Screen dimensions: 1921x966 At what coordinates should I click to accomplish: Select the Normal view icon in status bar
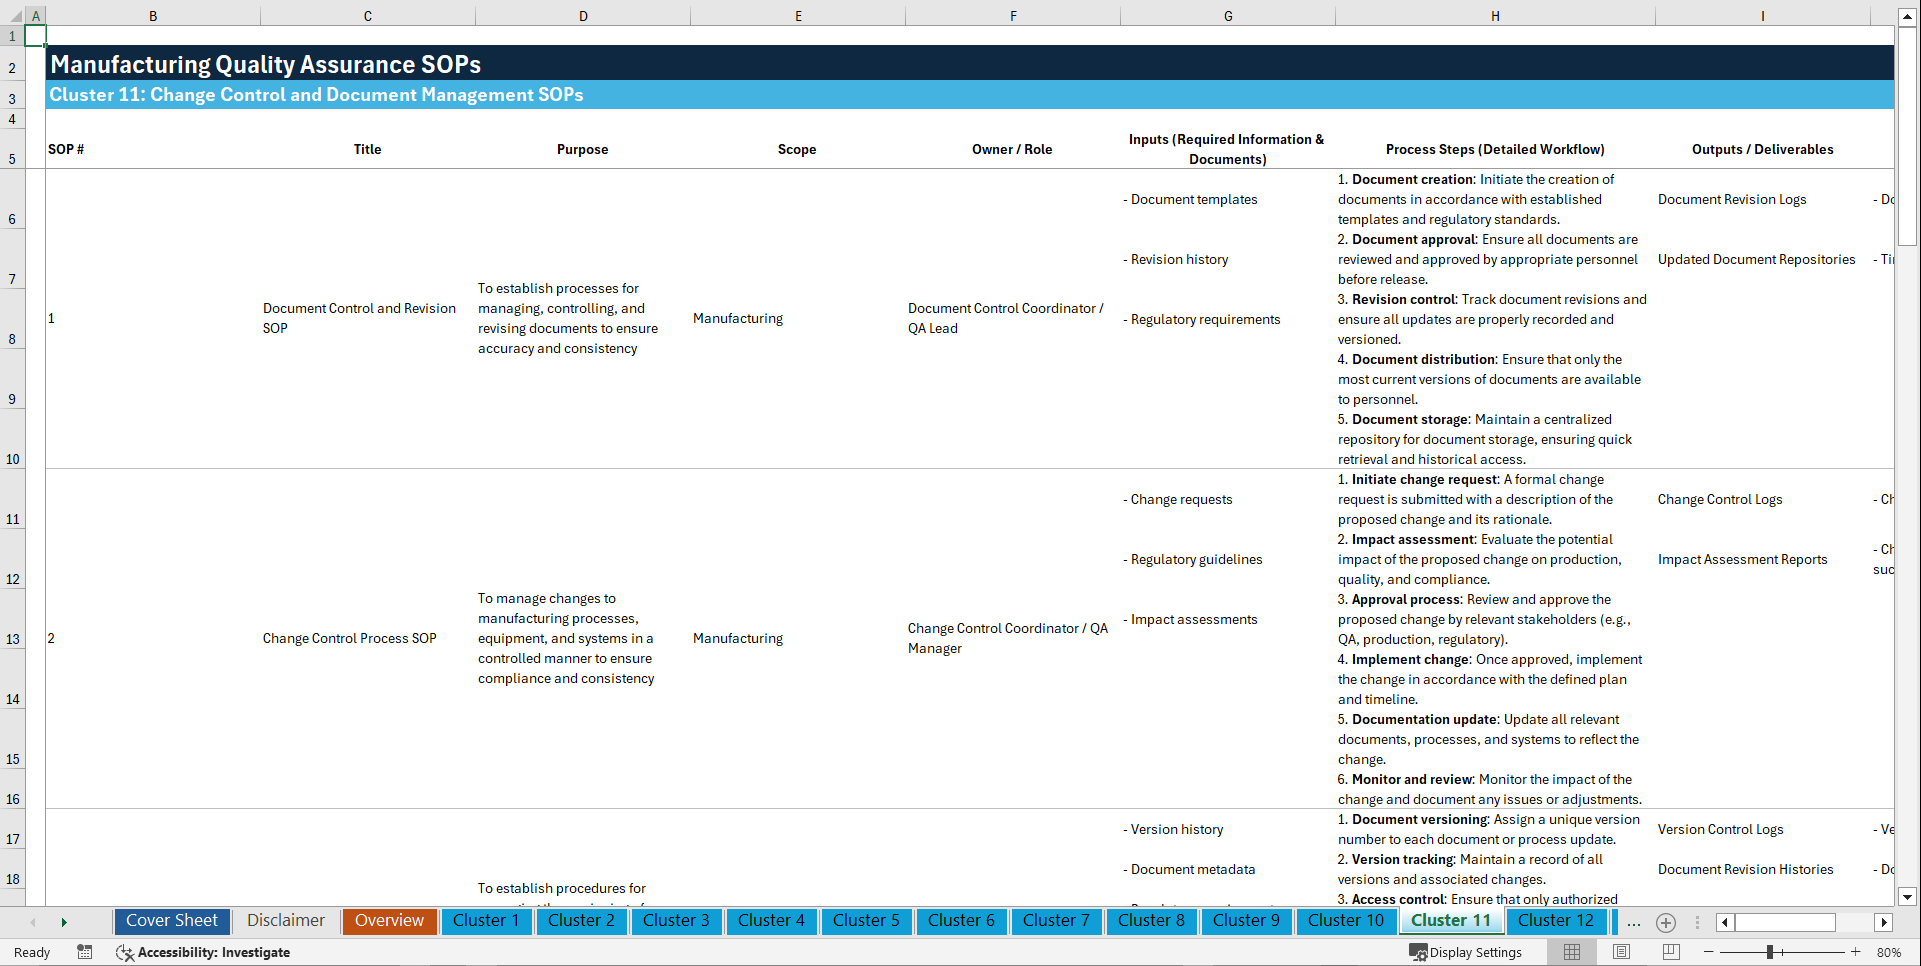point(1571,952)
